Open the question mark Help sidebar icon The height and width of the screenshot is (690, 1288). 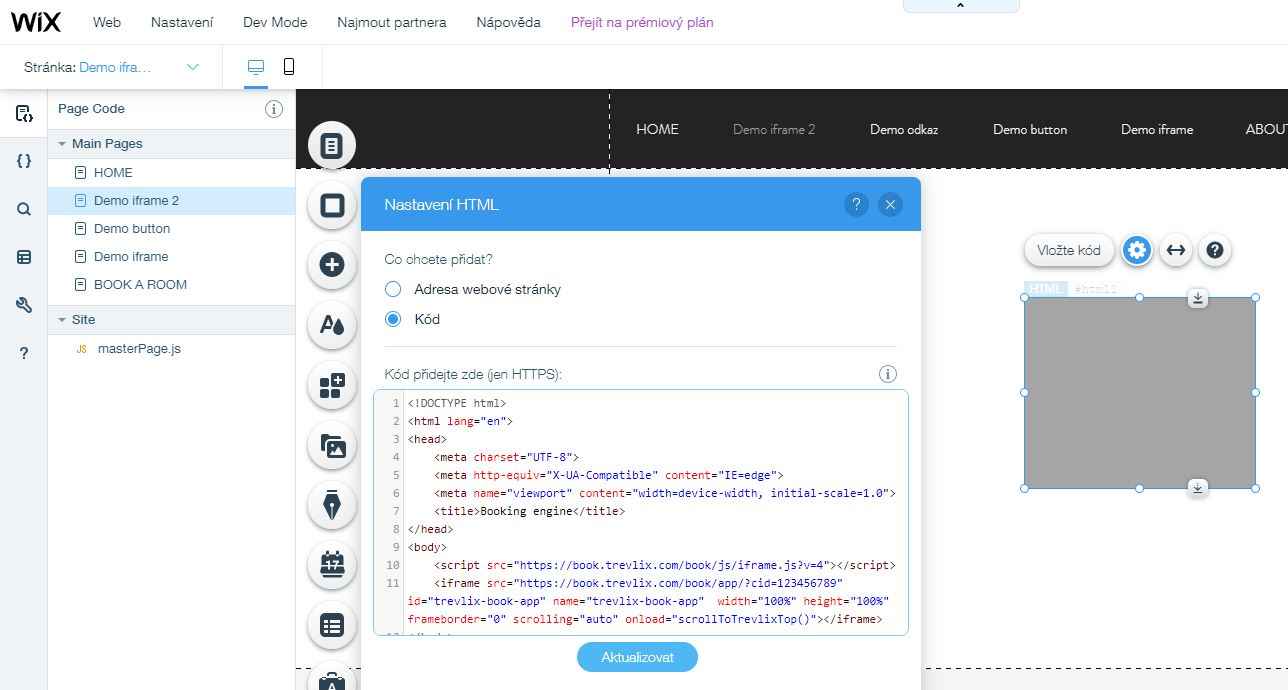tap(24, 353)
